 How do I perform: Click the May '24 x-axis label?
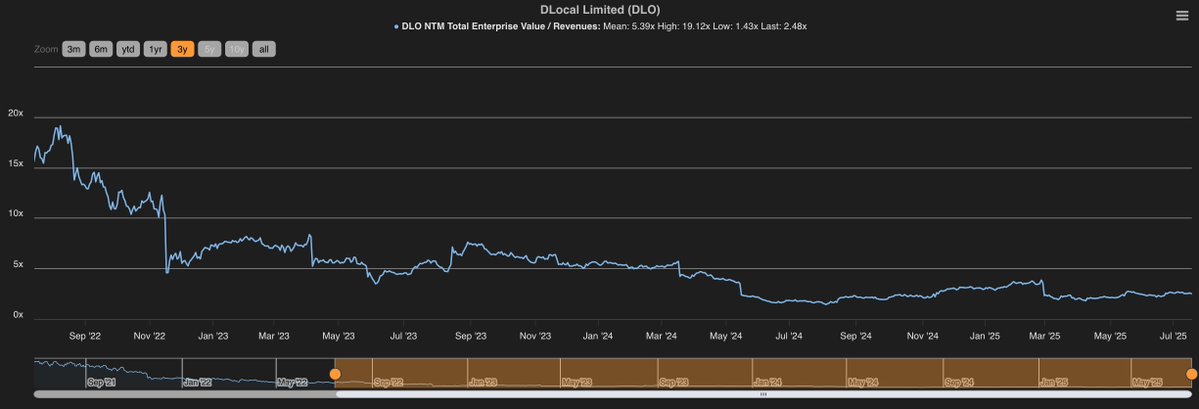(725, 336)
